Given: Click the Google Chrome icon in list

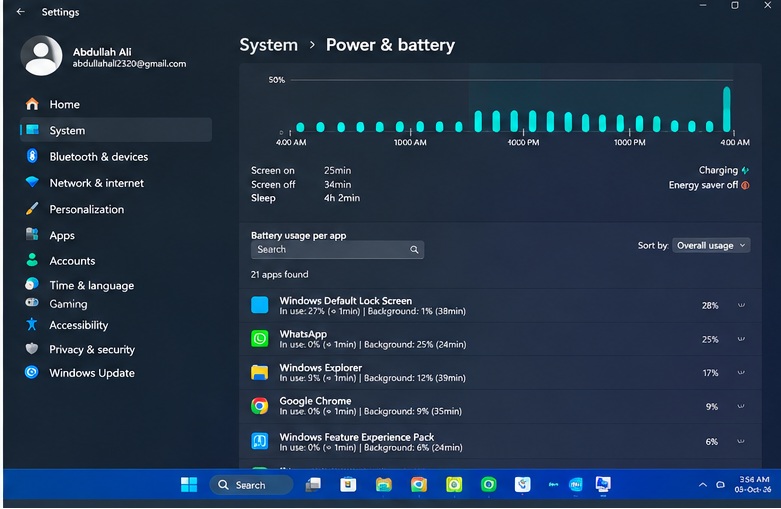Looking at the screenshot, I should (x=260, y=406).
